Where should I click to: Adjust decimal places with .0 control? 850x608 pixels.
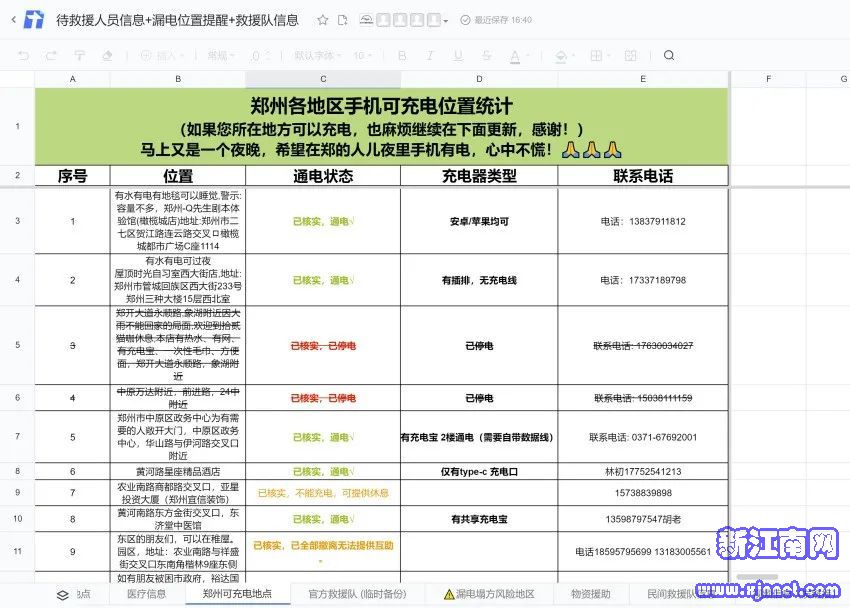pyautogui.click(x=261, y=55)
